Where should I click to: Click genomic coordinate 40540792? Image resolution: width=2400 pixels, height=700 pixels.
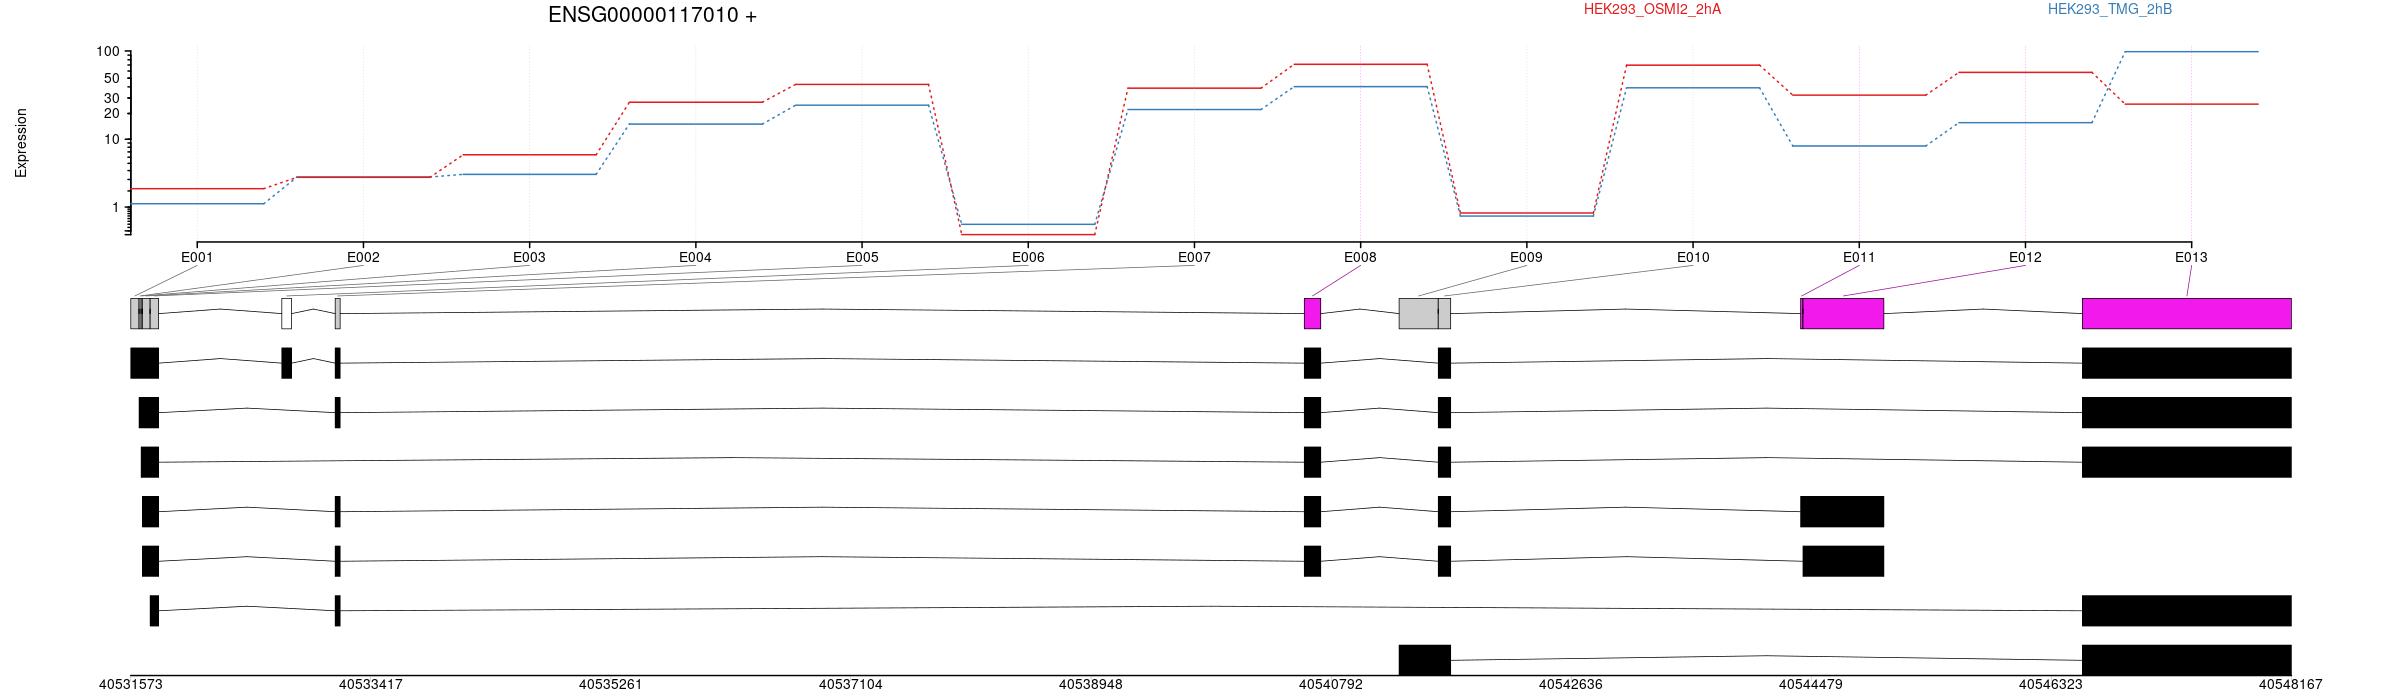pyautogui.click(x=1331, y=685)
